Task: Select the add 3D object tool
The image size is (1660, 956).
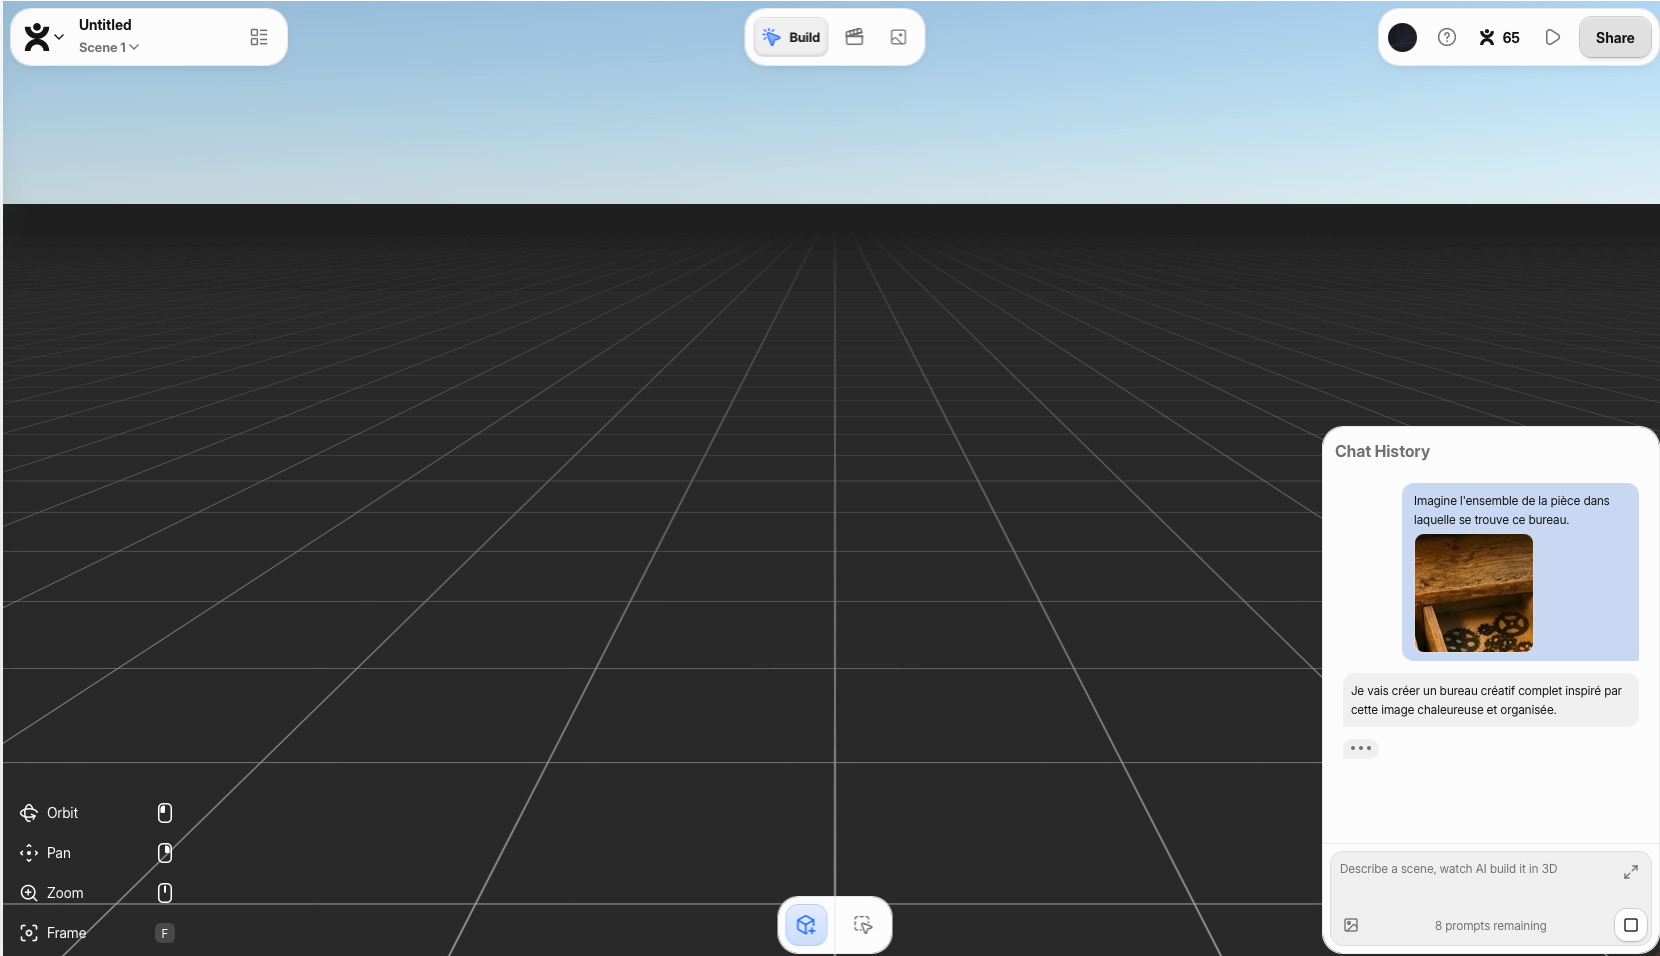Action: tap(806, 925)
